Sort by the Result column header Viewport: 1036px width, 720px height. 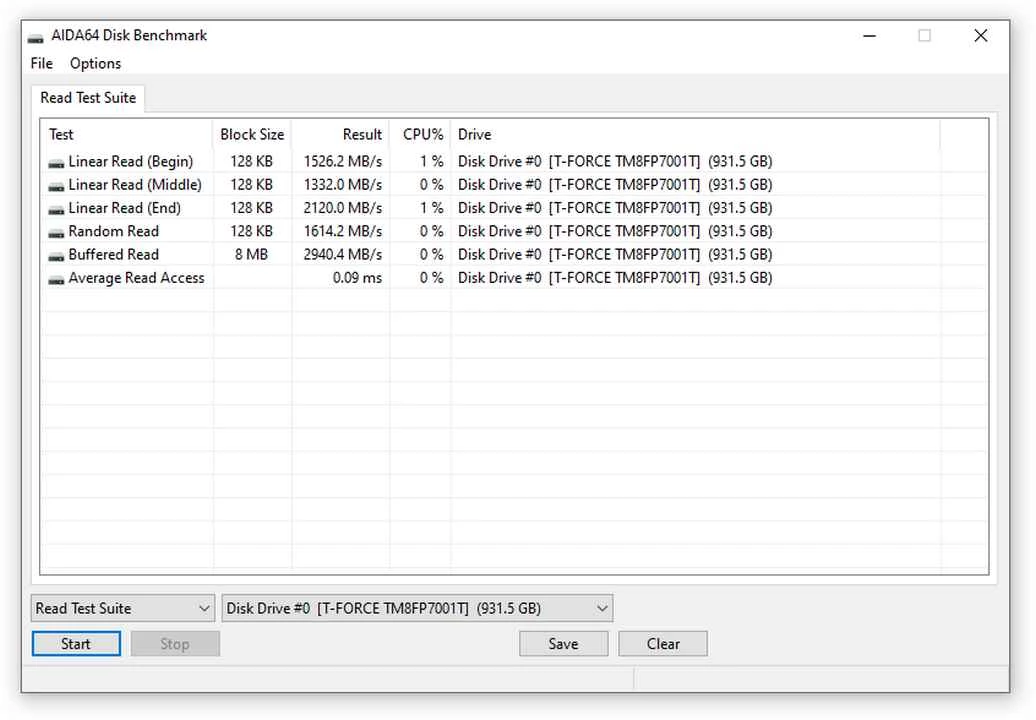coord(340,135)
